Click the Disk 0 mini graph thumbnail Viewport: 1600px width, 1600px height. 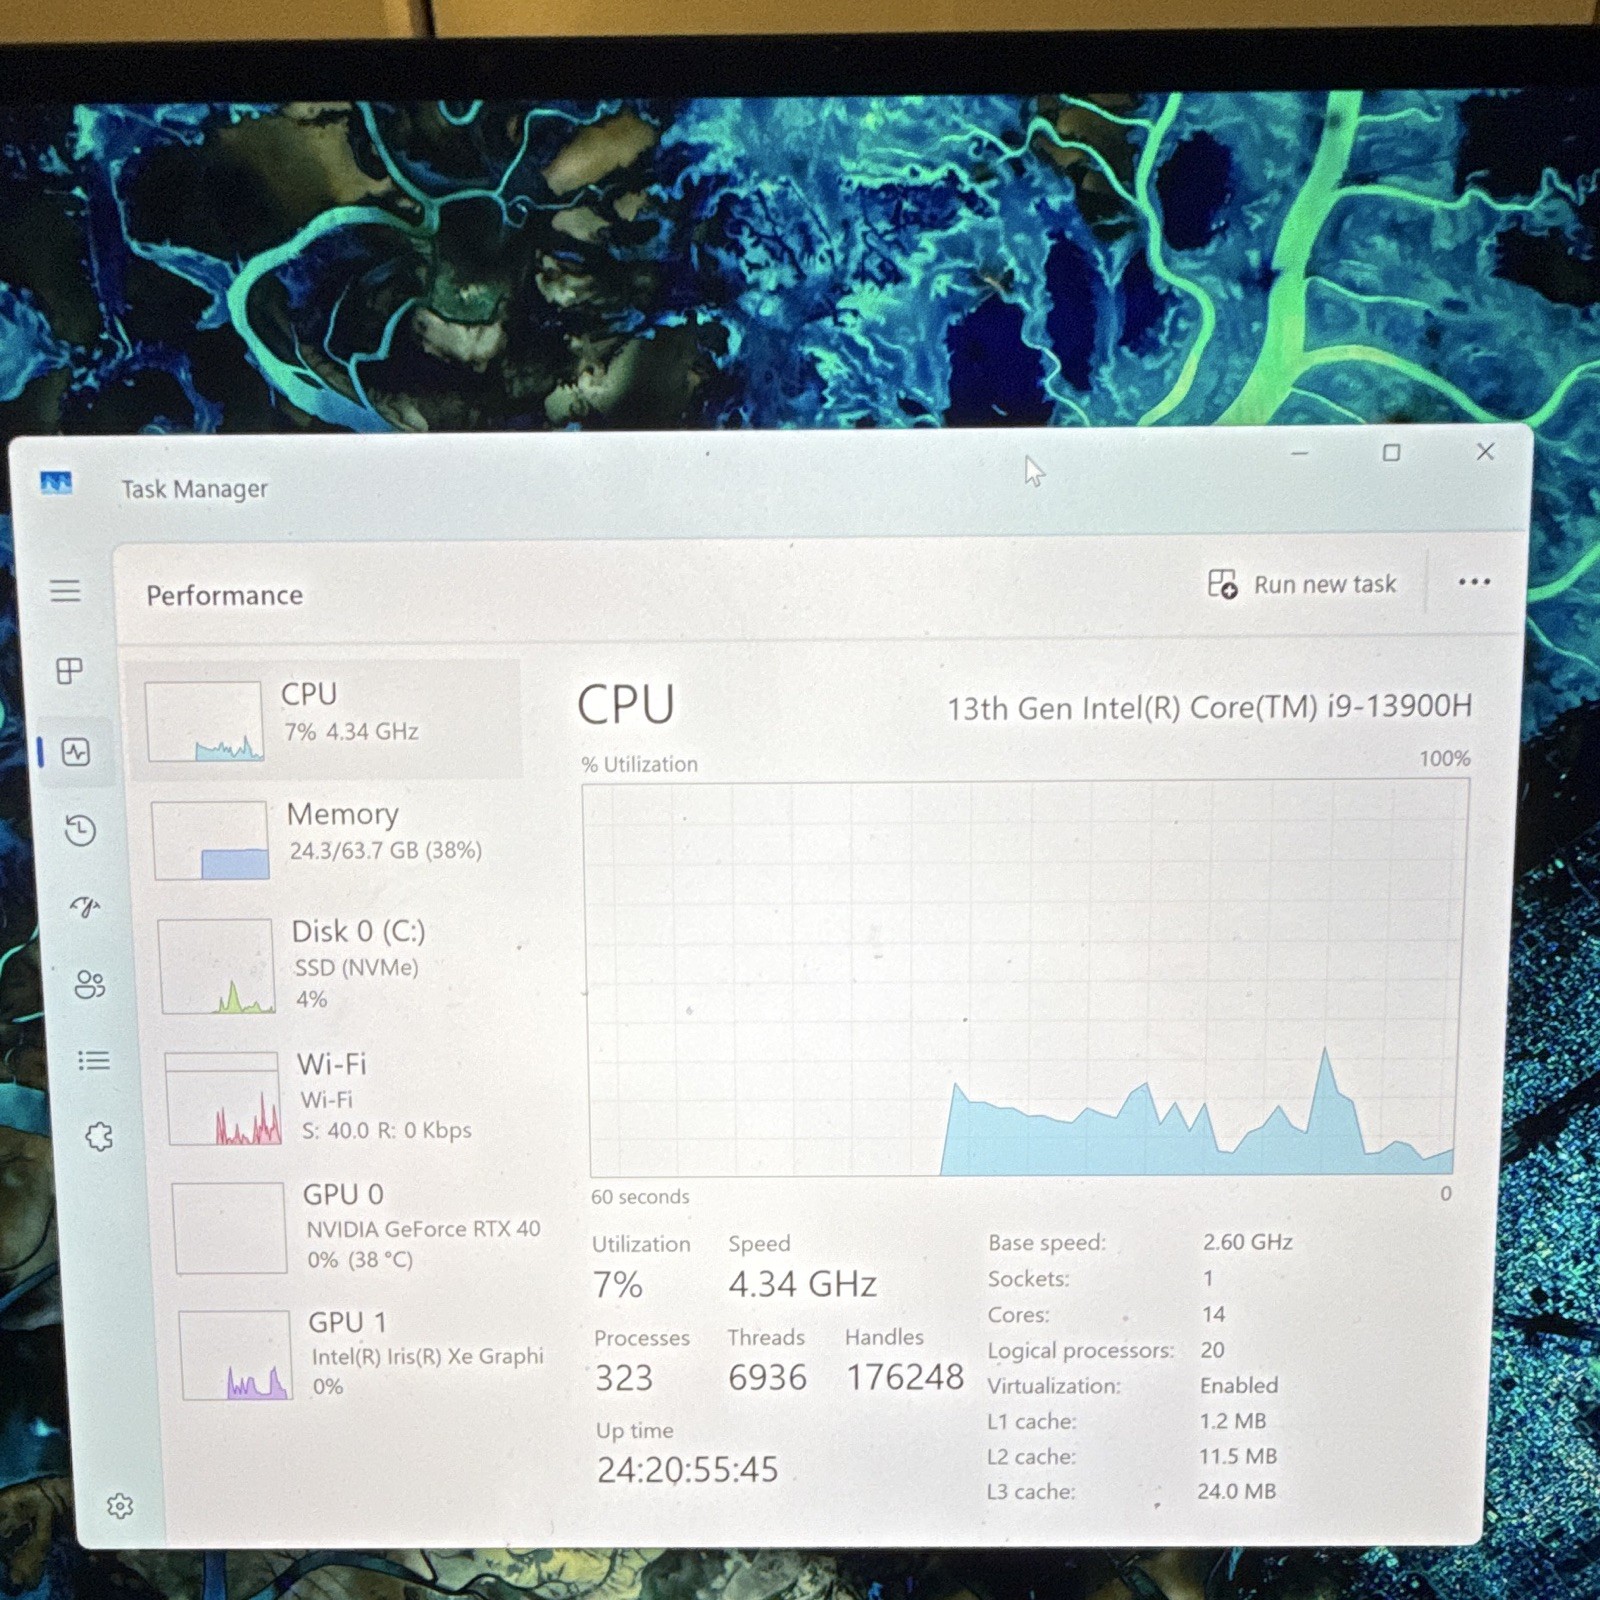(x=217, y=966)
